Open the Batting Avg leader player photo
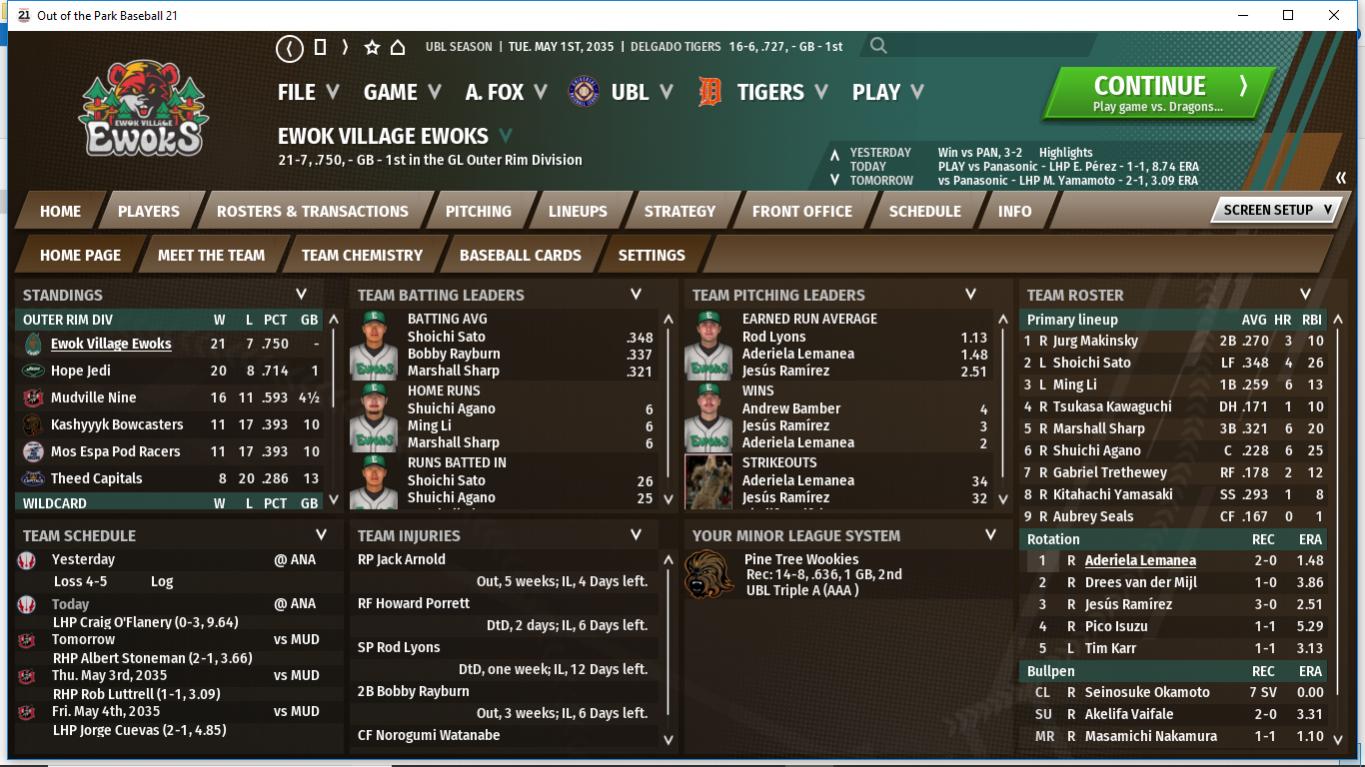Screen dimensions: 1365x767 373,345
